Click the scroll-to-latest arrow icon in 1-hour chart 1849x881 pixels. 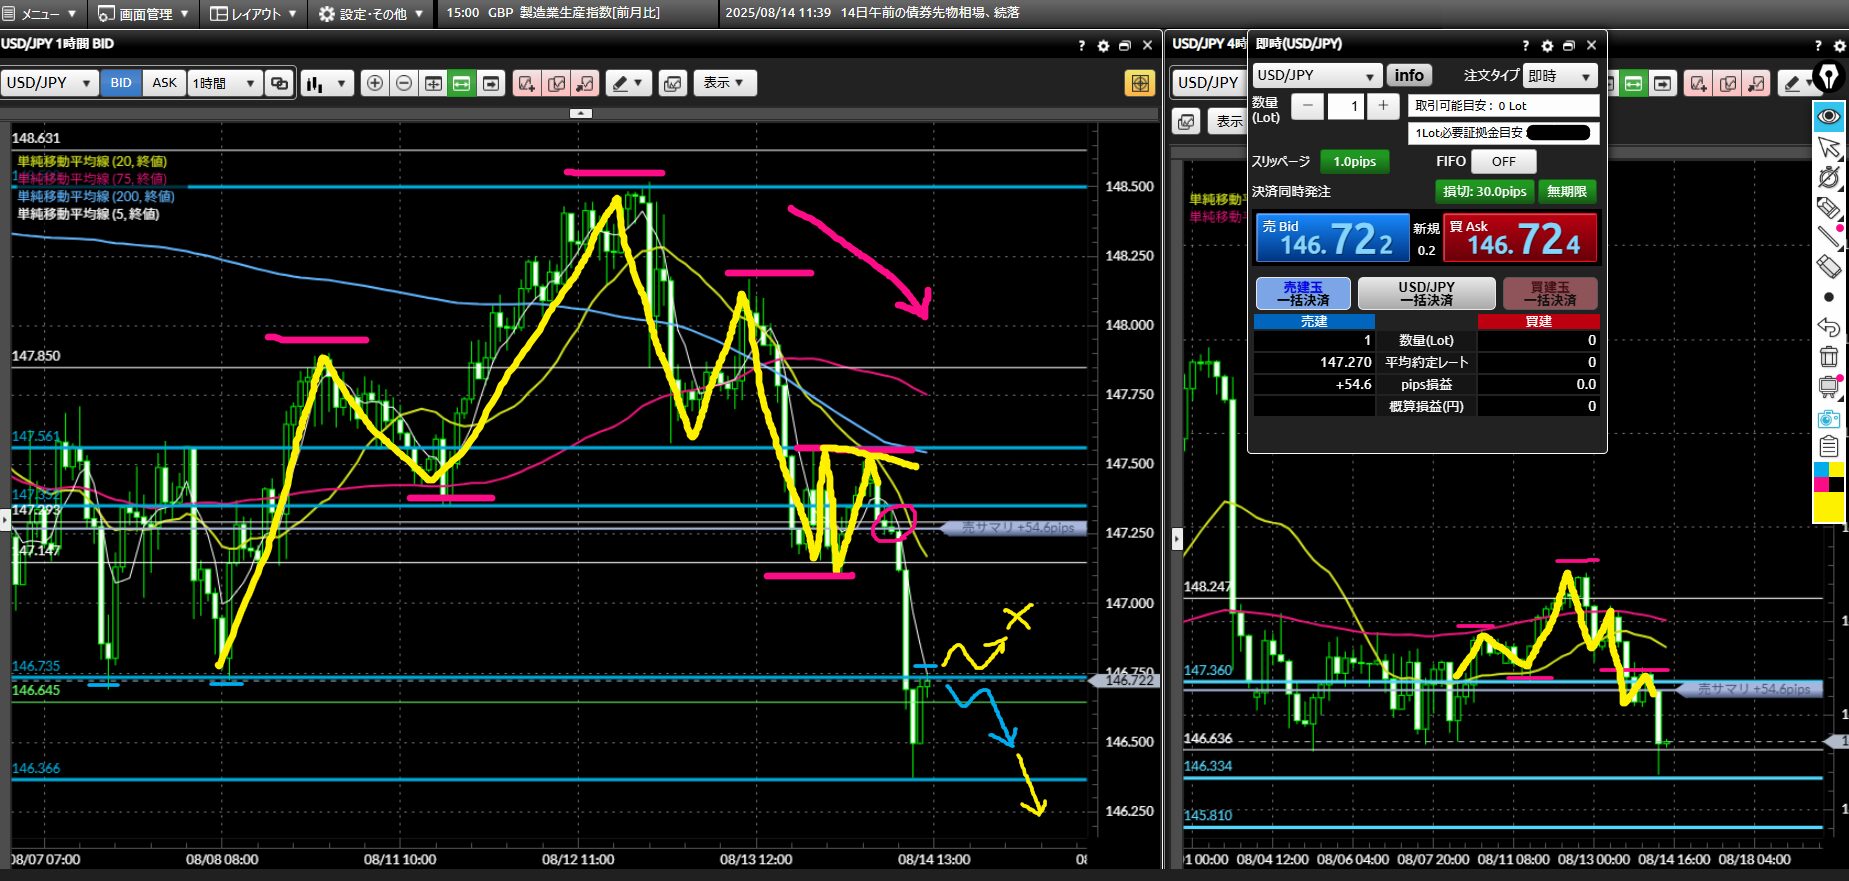(x=490, y=83)
